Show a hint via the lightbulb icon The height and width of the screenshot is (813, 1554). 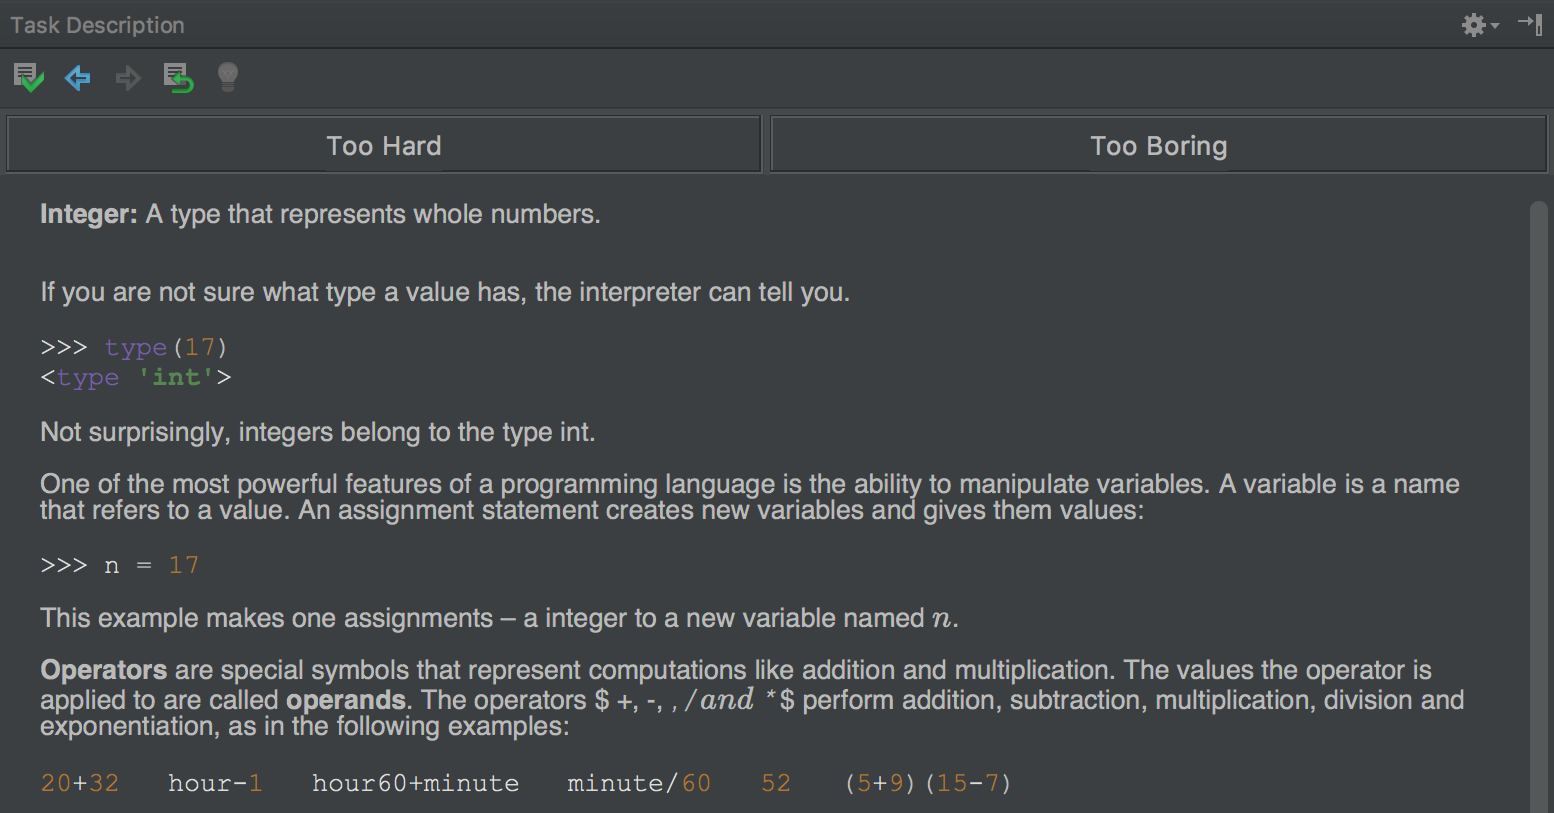pyautogui.click(x=227, y=77)
